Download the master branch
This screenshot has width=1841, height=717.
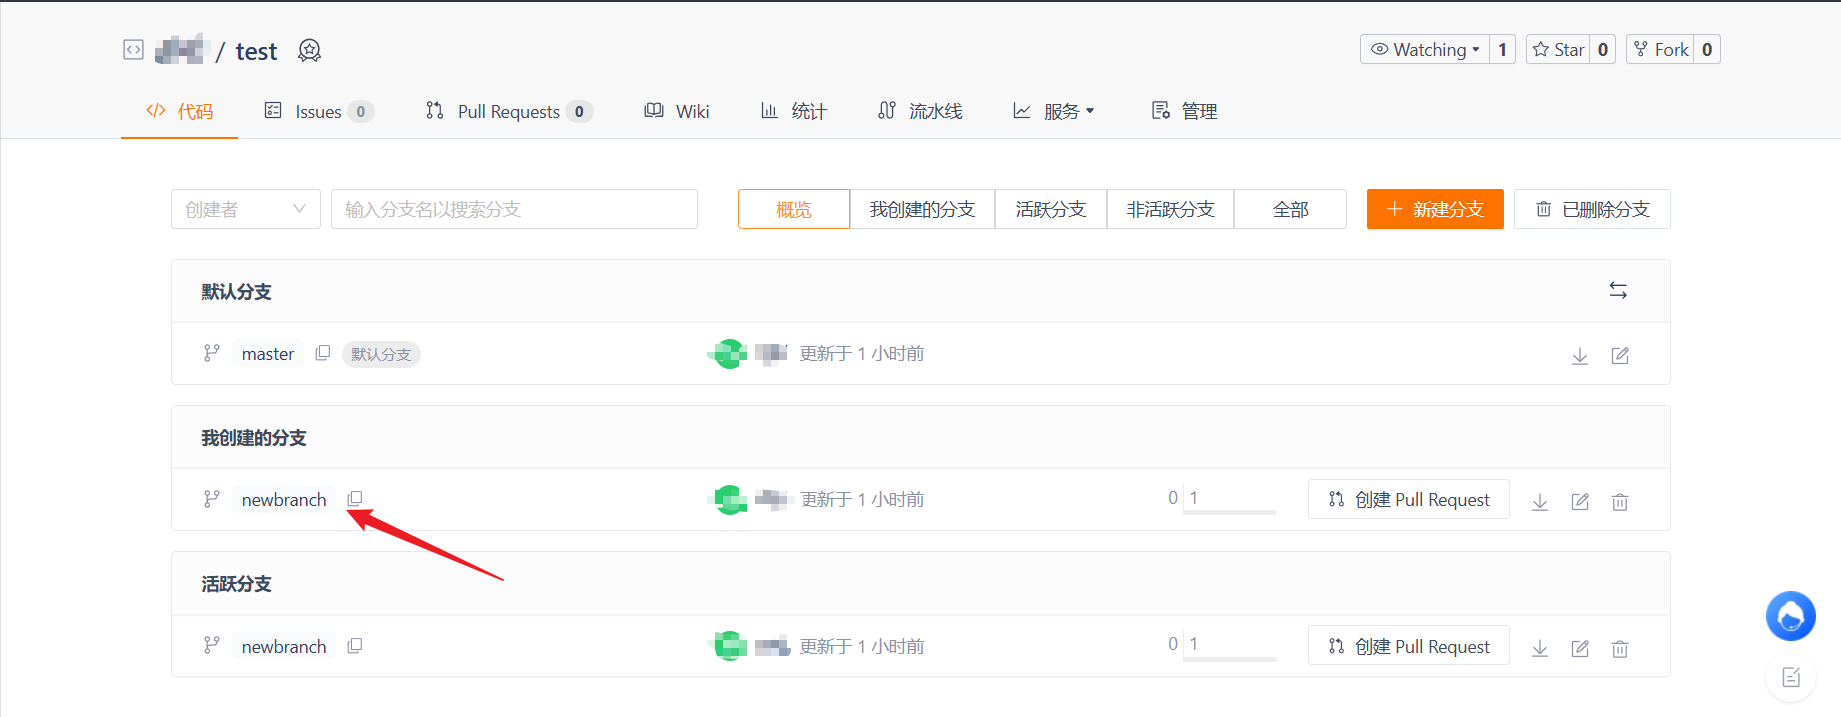[x=1580, y=356]
